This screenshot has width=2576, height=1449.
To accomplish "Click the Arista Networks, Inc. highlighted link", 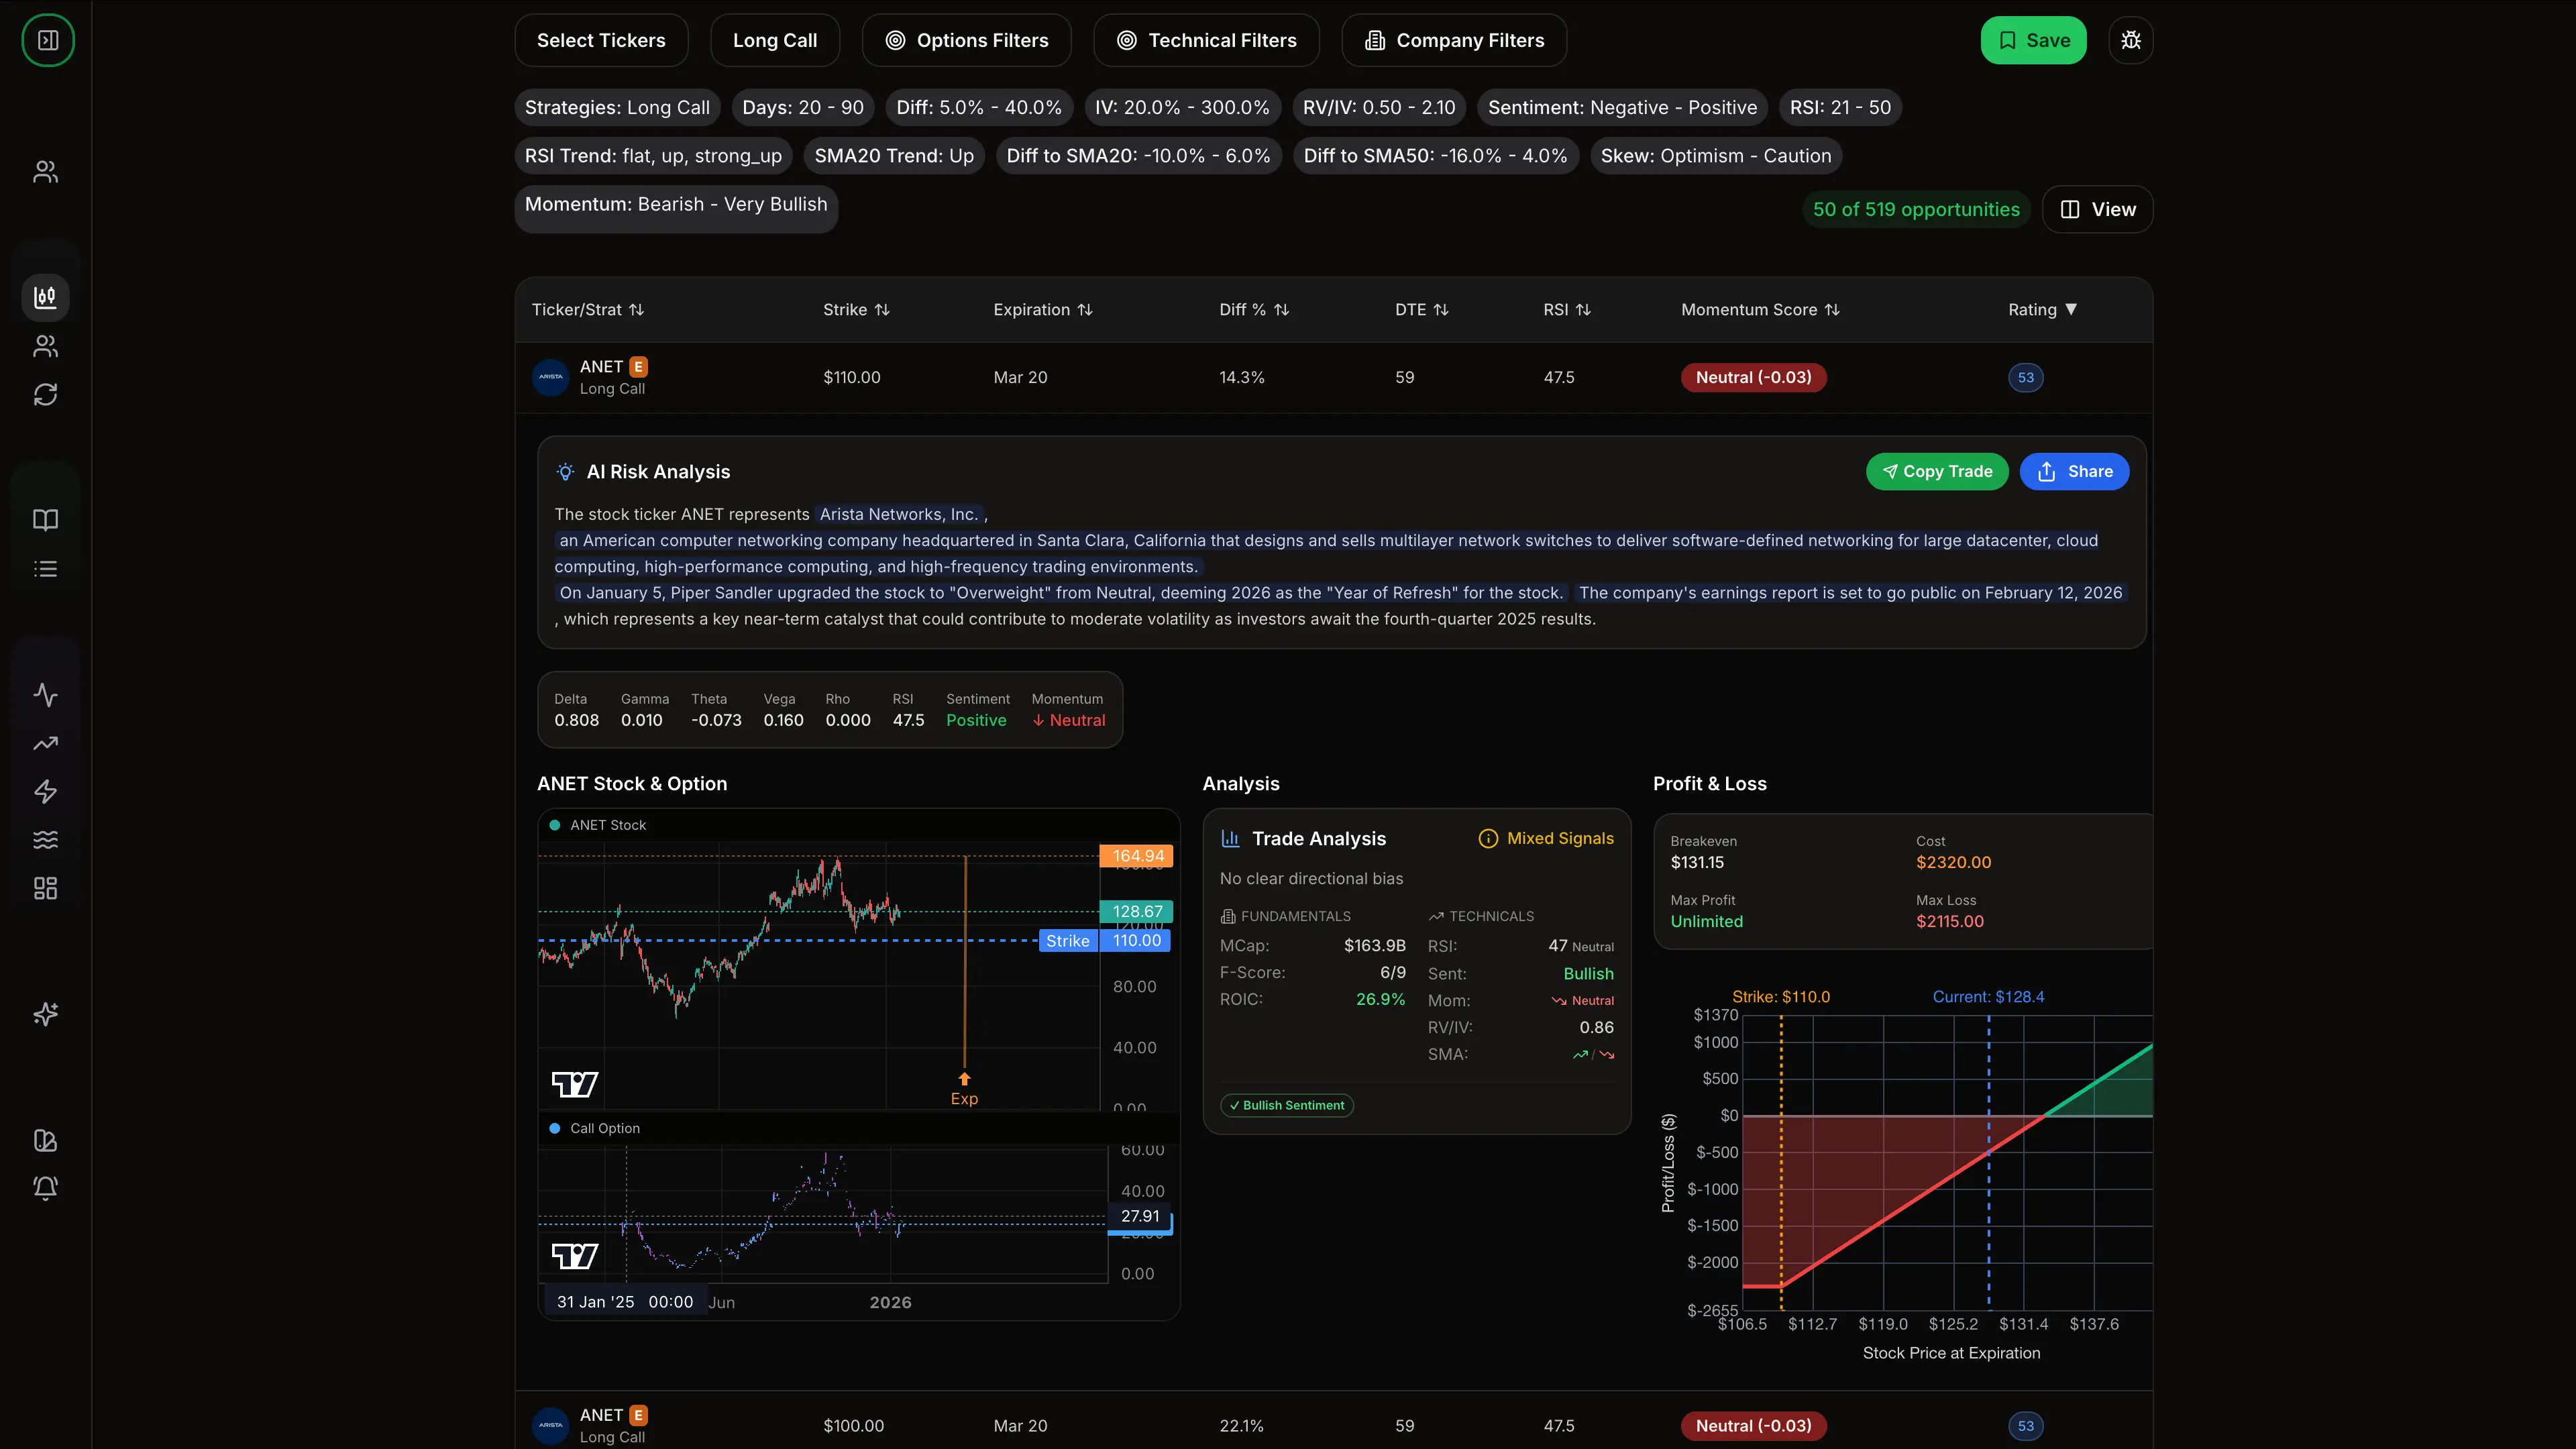I will click(899, 514).
